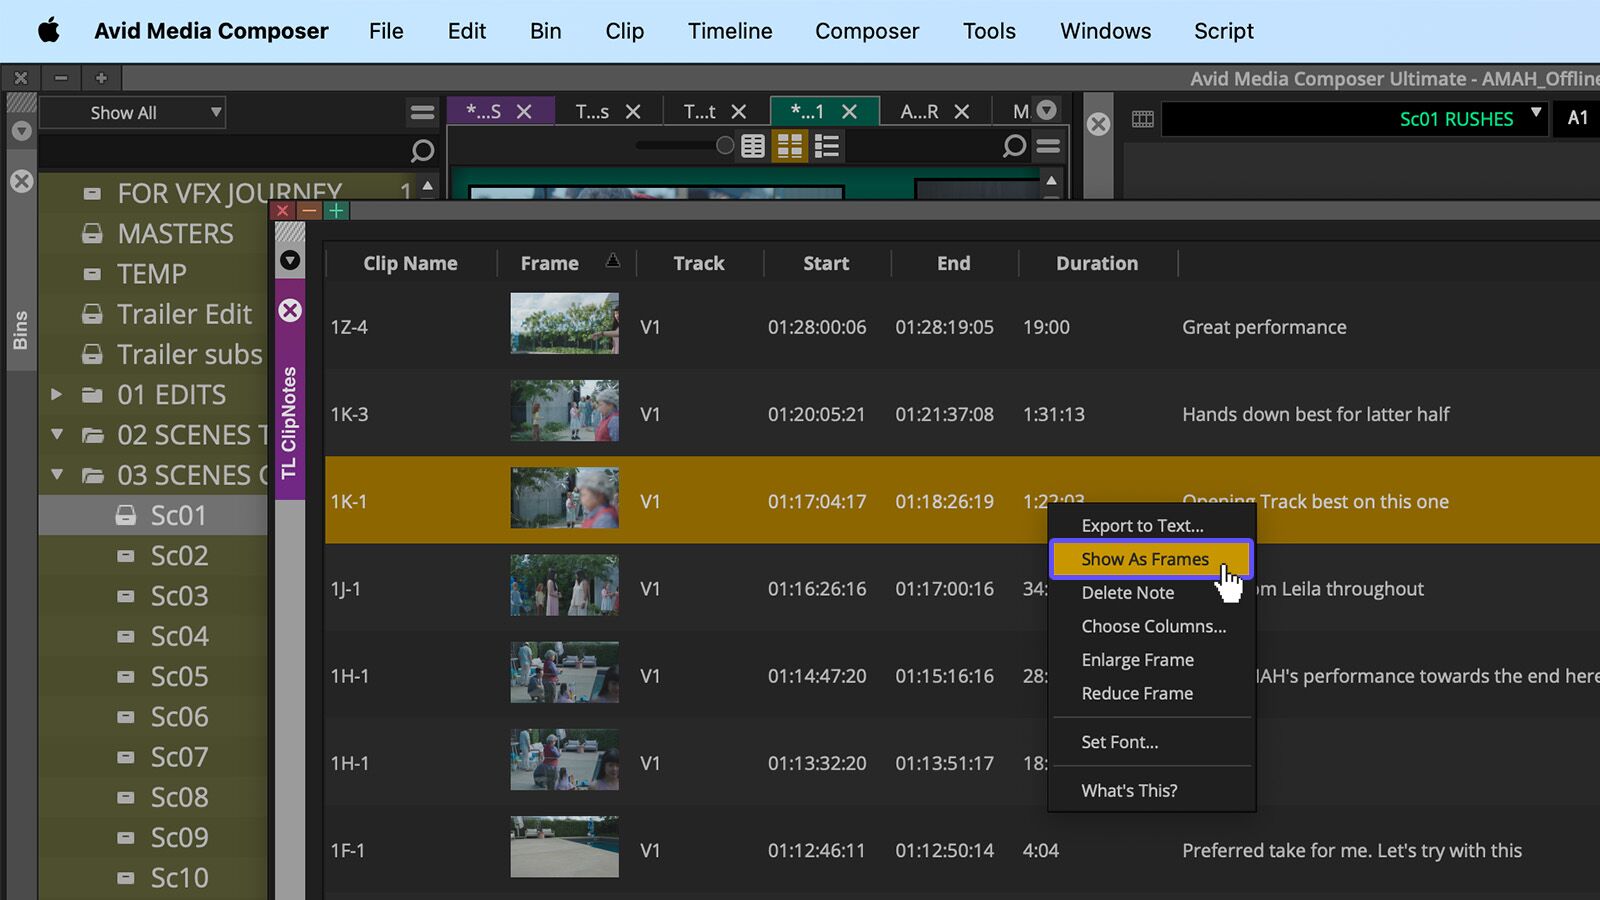Open the Composer menu
This screenshot has width=1600, height=900.
coord(866,31)
